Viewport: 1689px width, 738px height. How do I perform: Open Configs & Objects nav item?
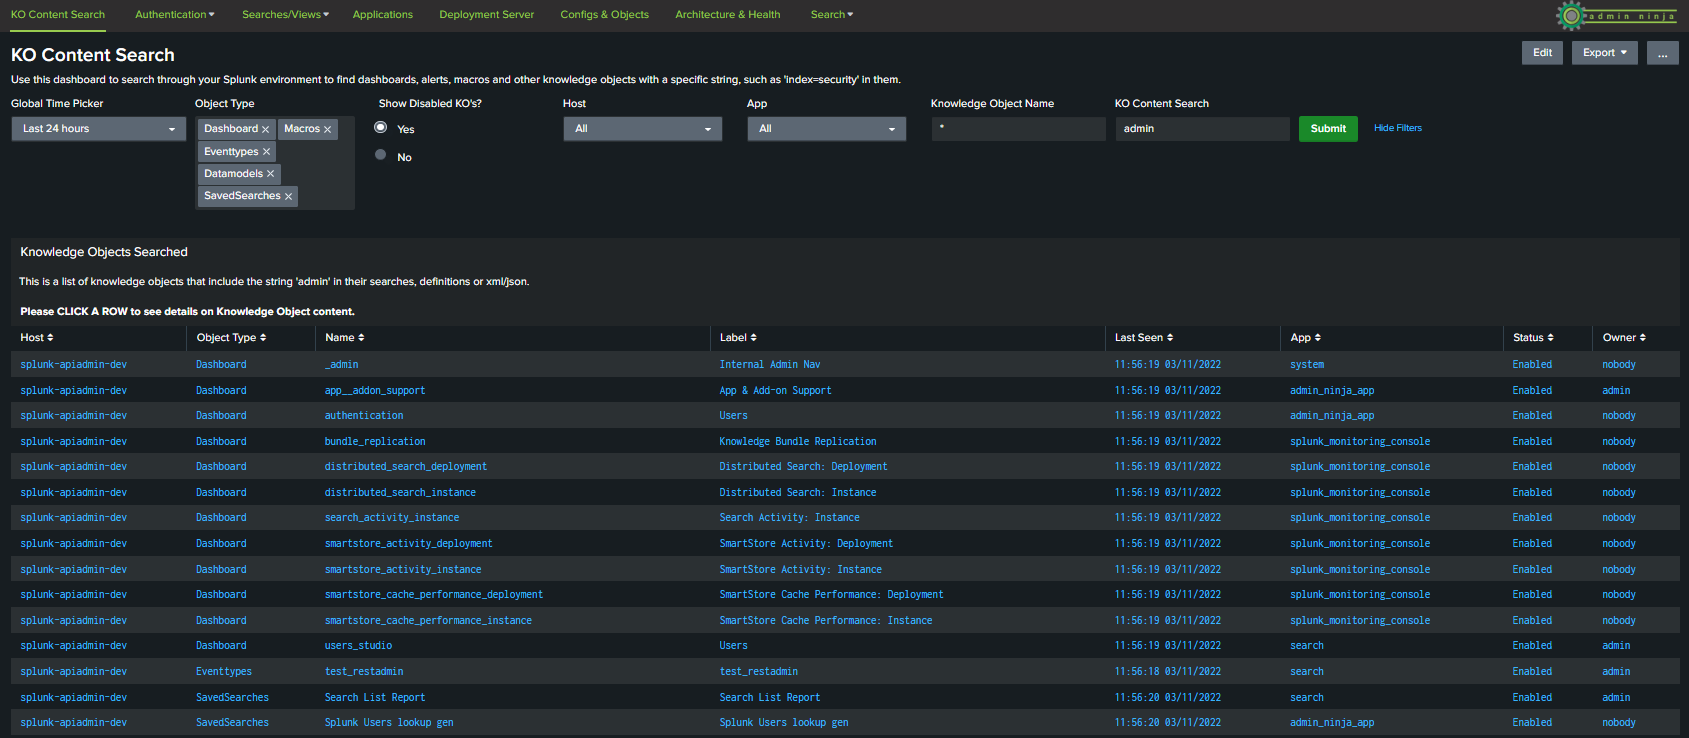click(604, 15)
